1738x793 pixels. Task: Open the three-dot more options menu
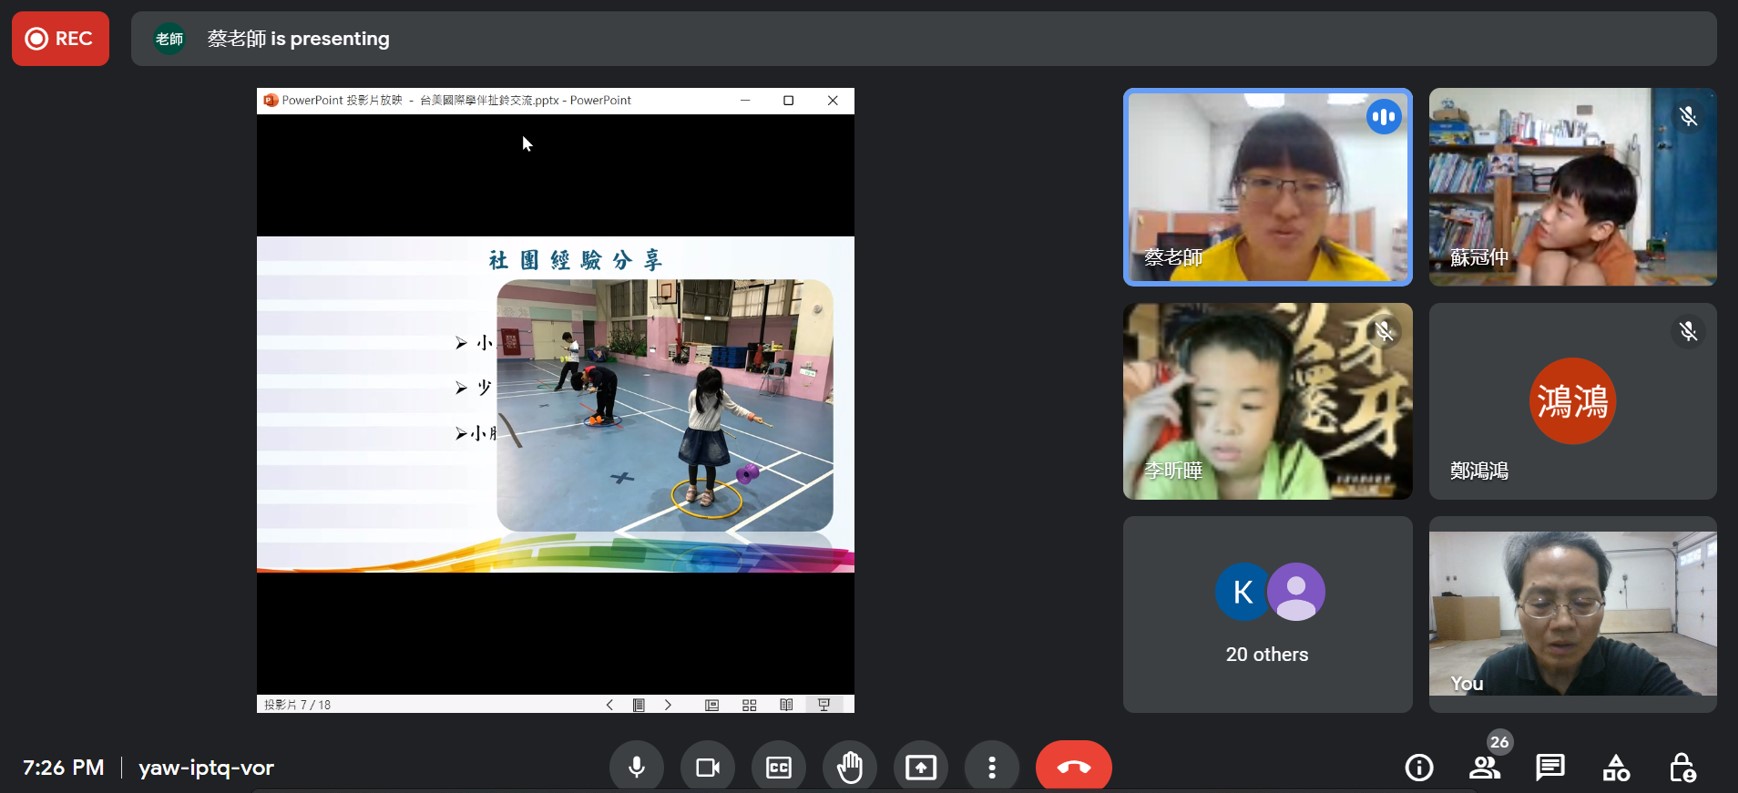[991, 767]
